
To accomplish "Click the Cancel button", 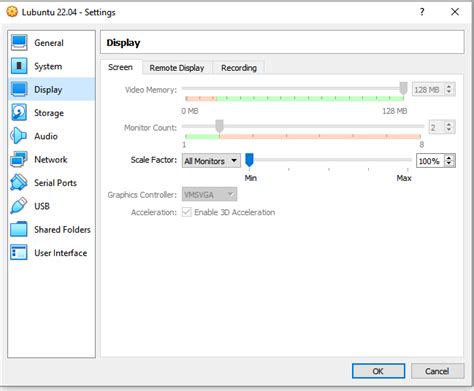I will tap(437, 371).
